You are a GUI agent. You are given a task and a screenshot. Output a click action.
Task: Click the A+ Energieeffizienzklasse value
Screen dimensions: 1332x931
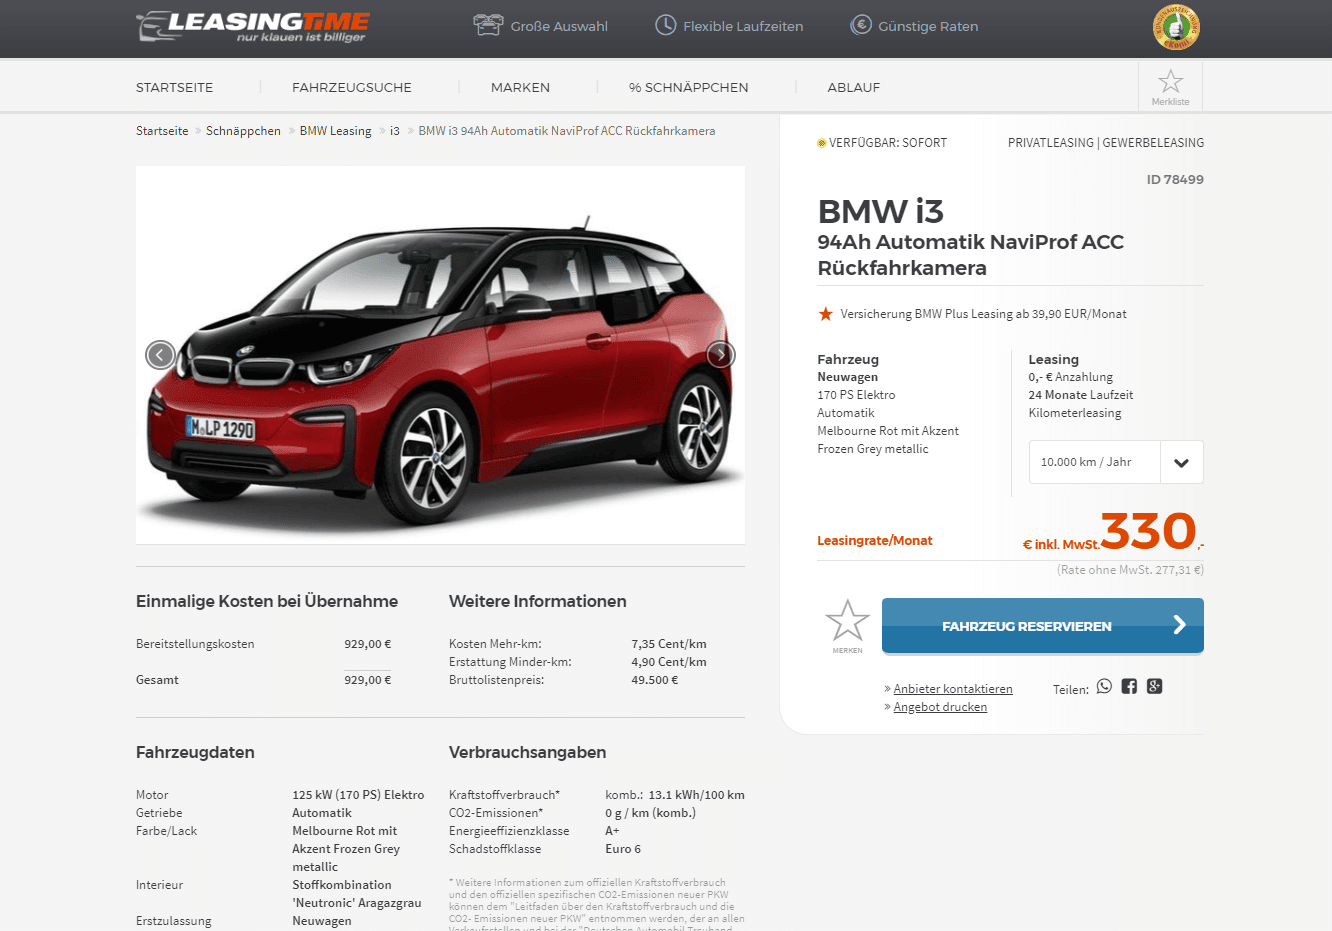612,831
